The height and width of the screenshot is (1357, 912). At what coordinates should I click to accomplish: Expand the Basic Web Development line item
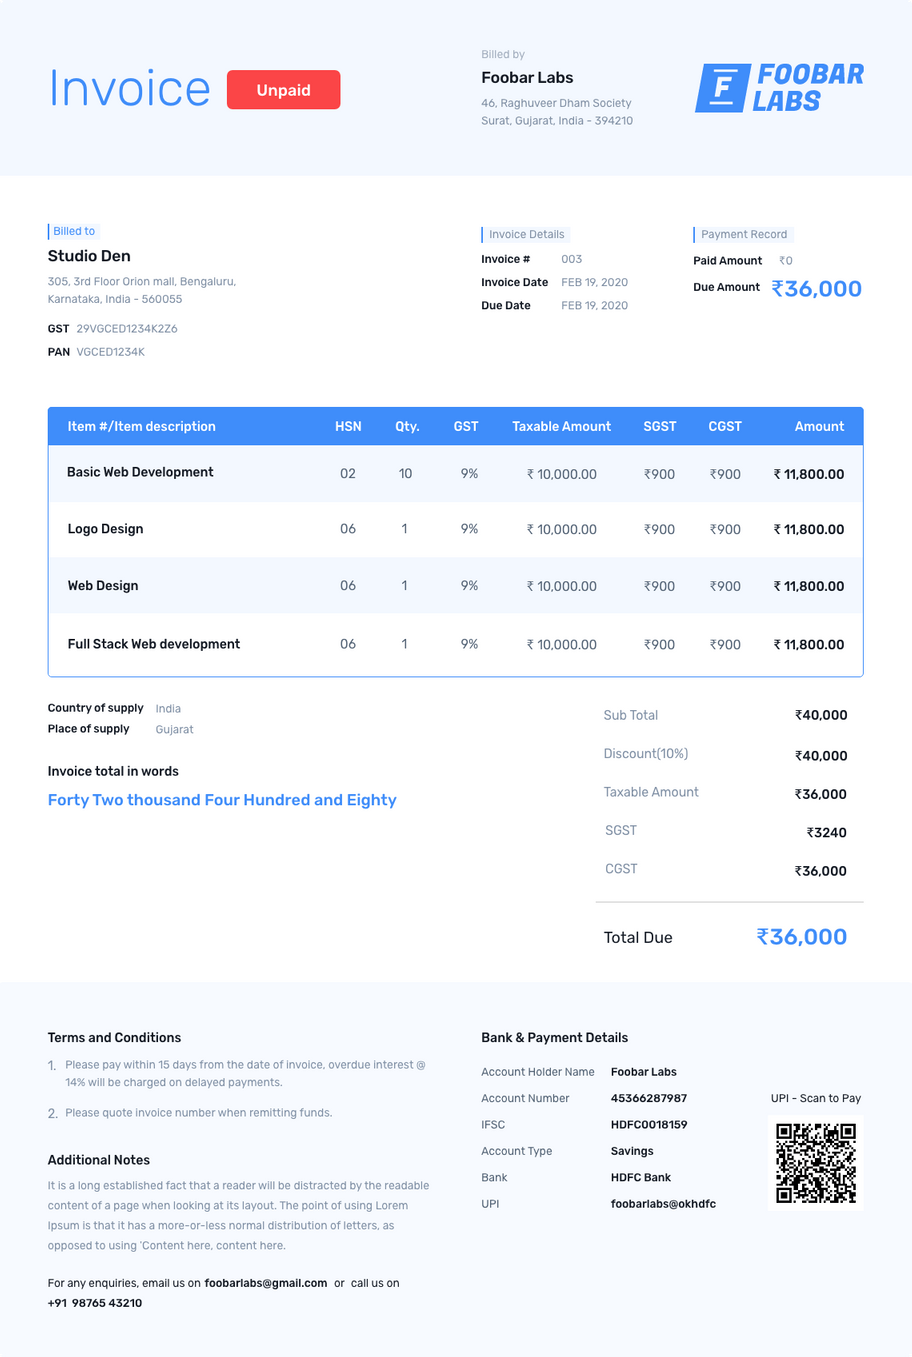pos(140,472)
